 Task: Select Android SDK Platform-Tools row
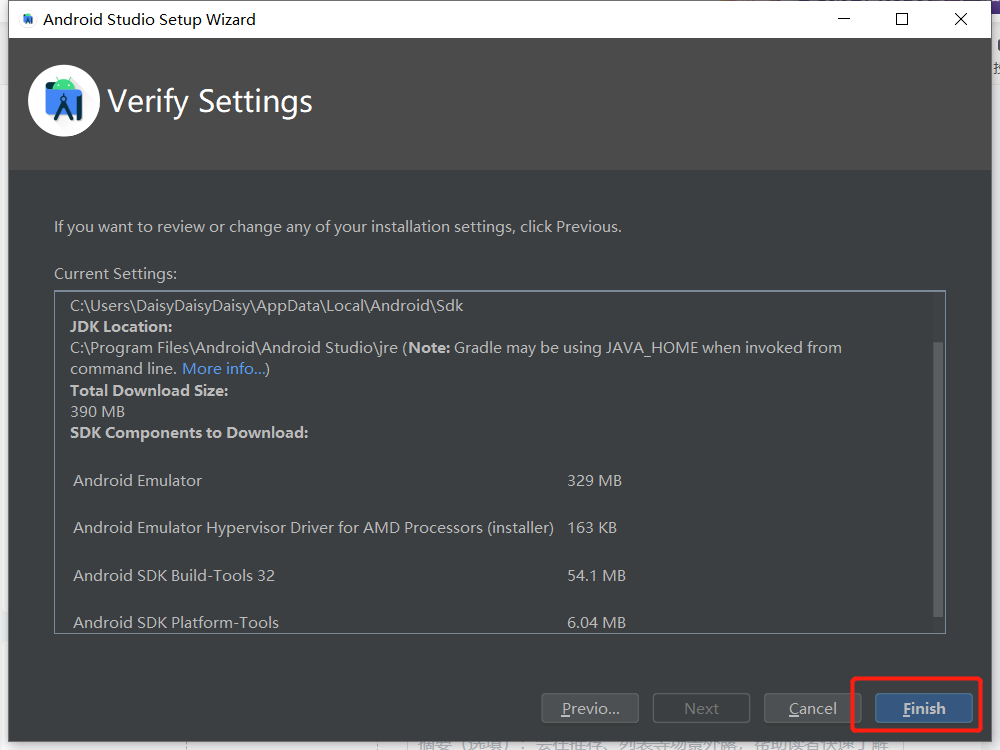(x=348, y=622)
